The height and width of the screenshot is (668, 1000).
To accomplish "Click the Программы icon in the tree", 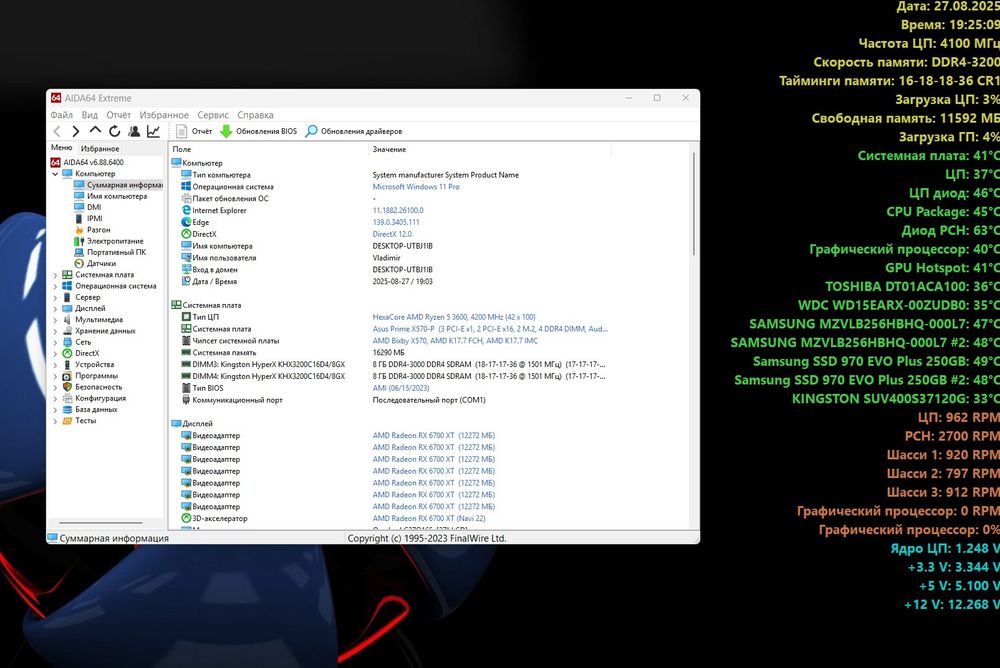I will [67, 376].
